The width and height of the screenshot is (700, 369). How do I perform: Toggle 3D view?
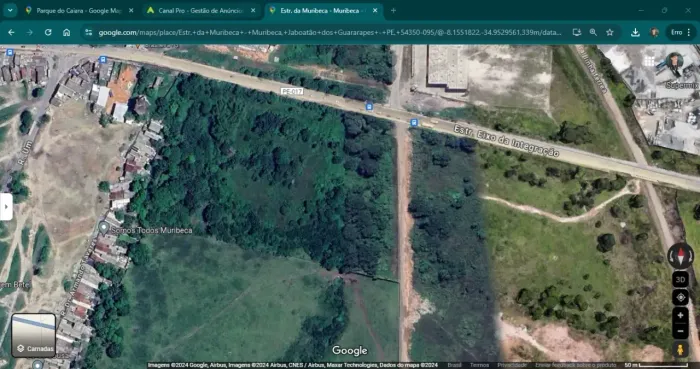pos(680,280)
